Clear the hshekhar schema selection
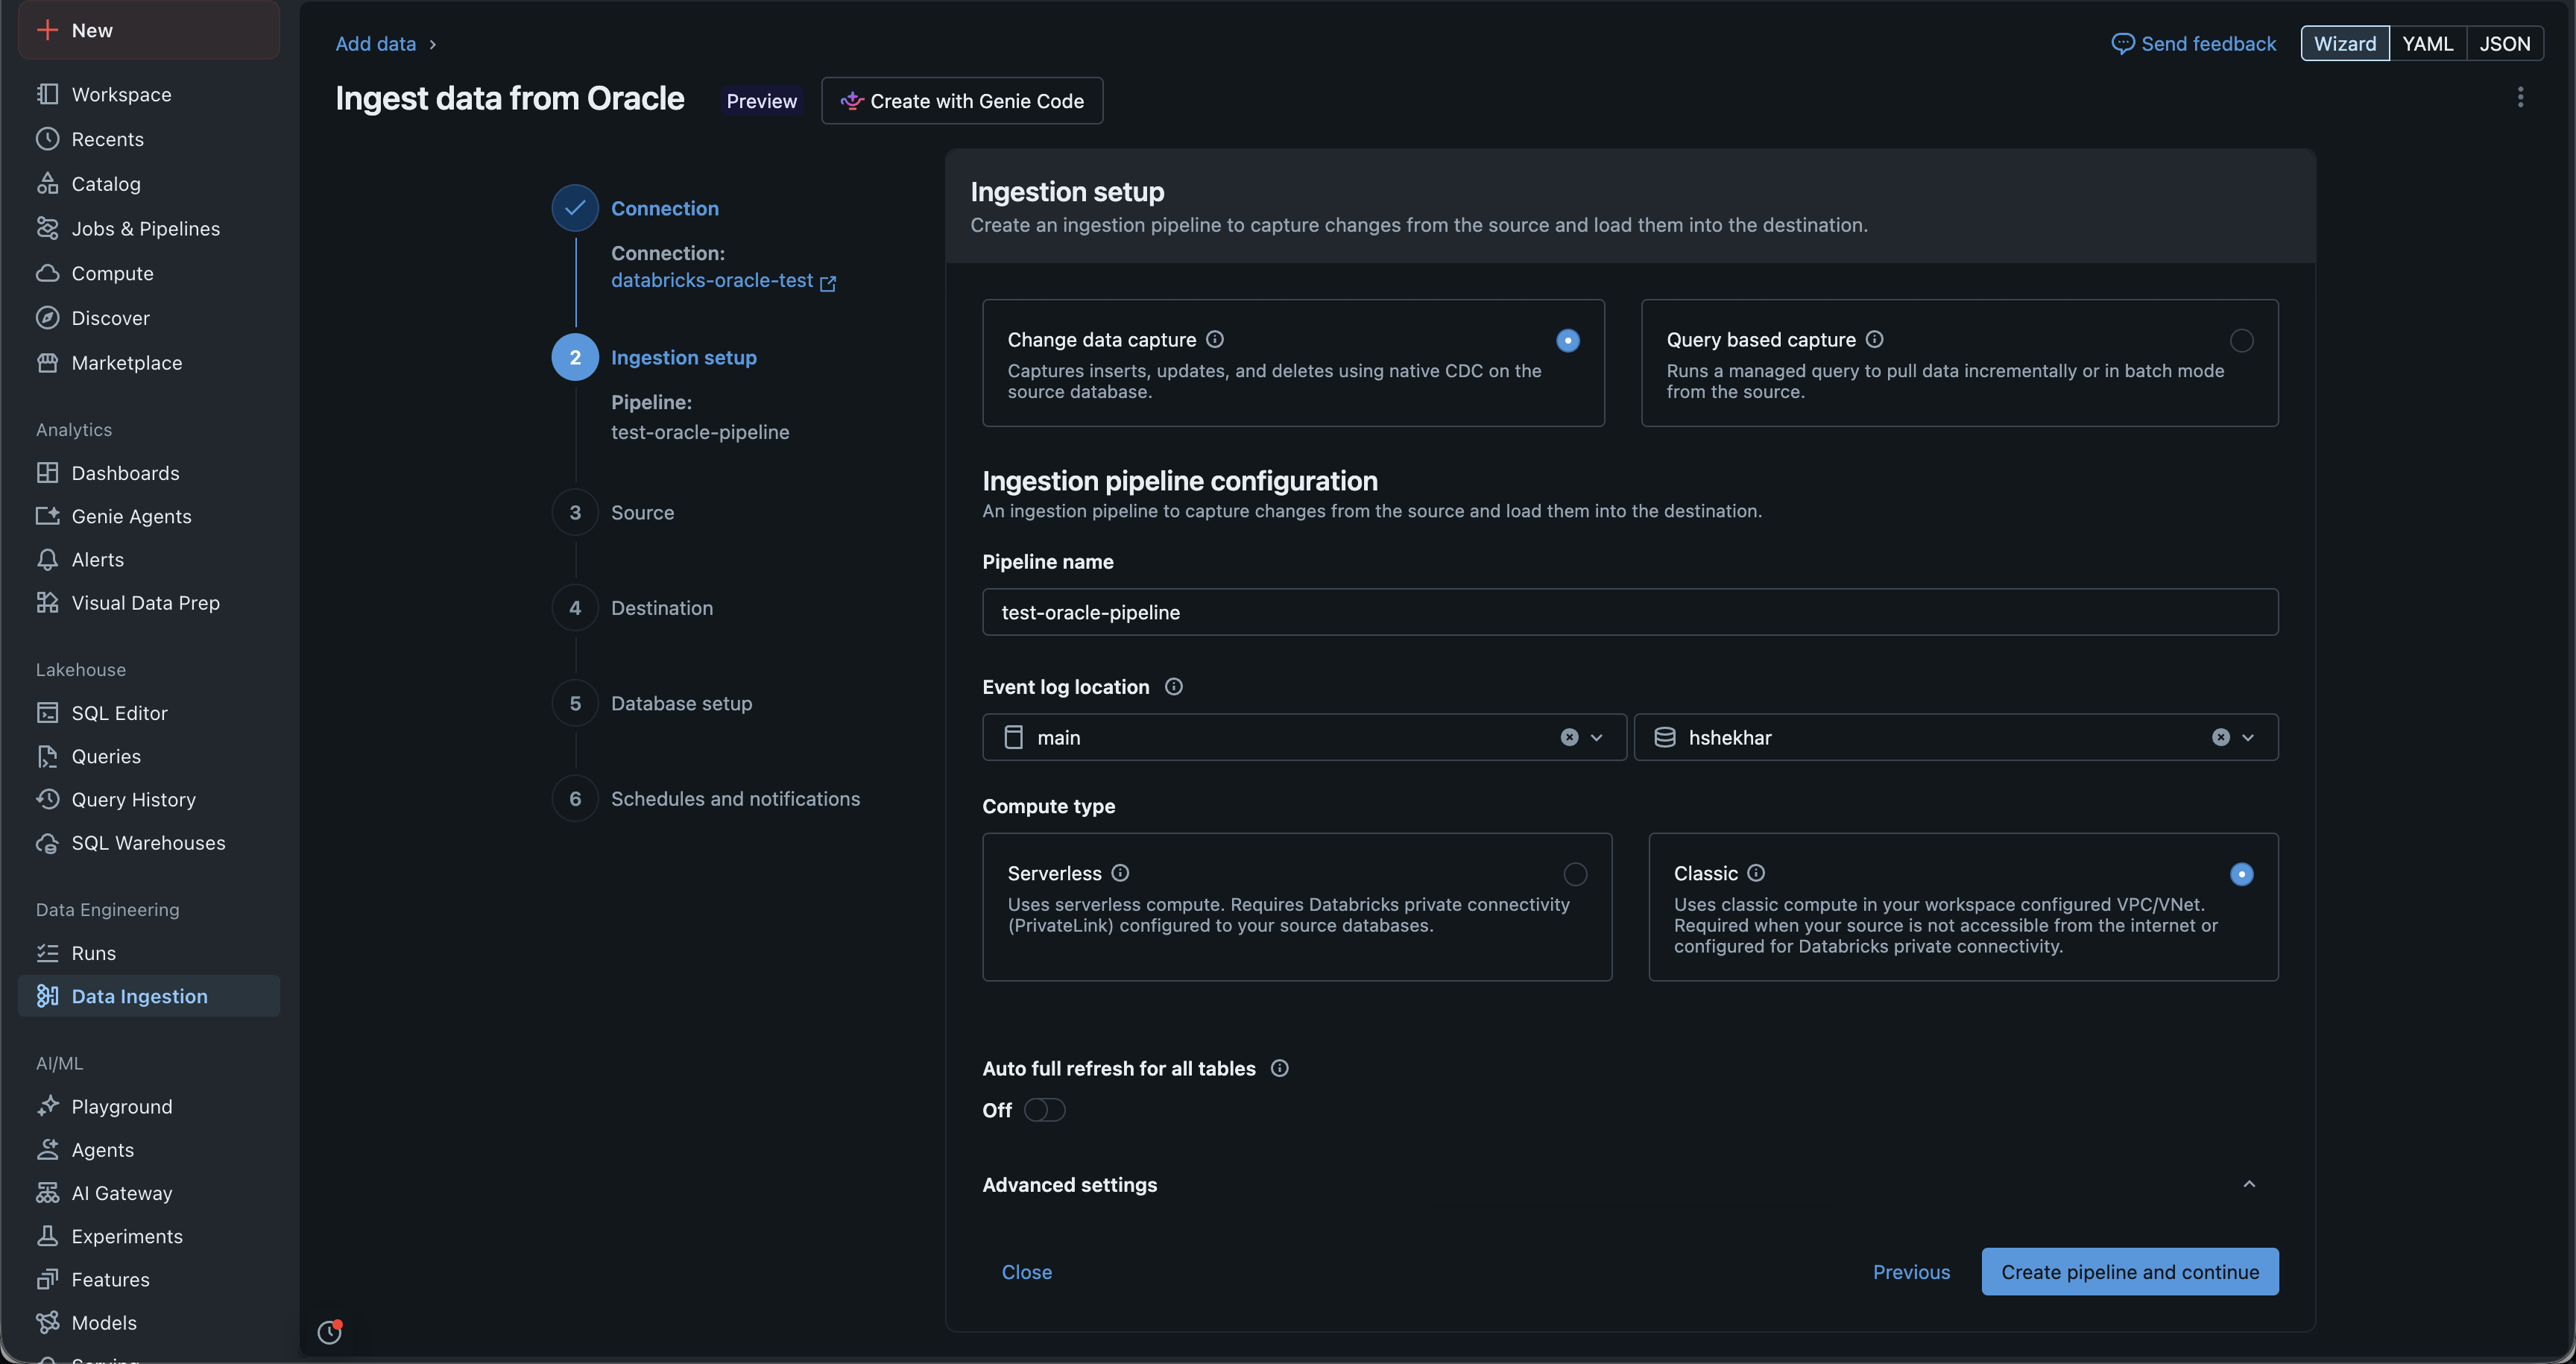 (2220, 737)
